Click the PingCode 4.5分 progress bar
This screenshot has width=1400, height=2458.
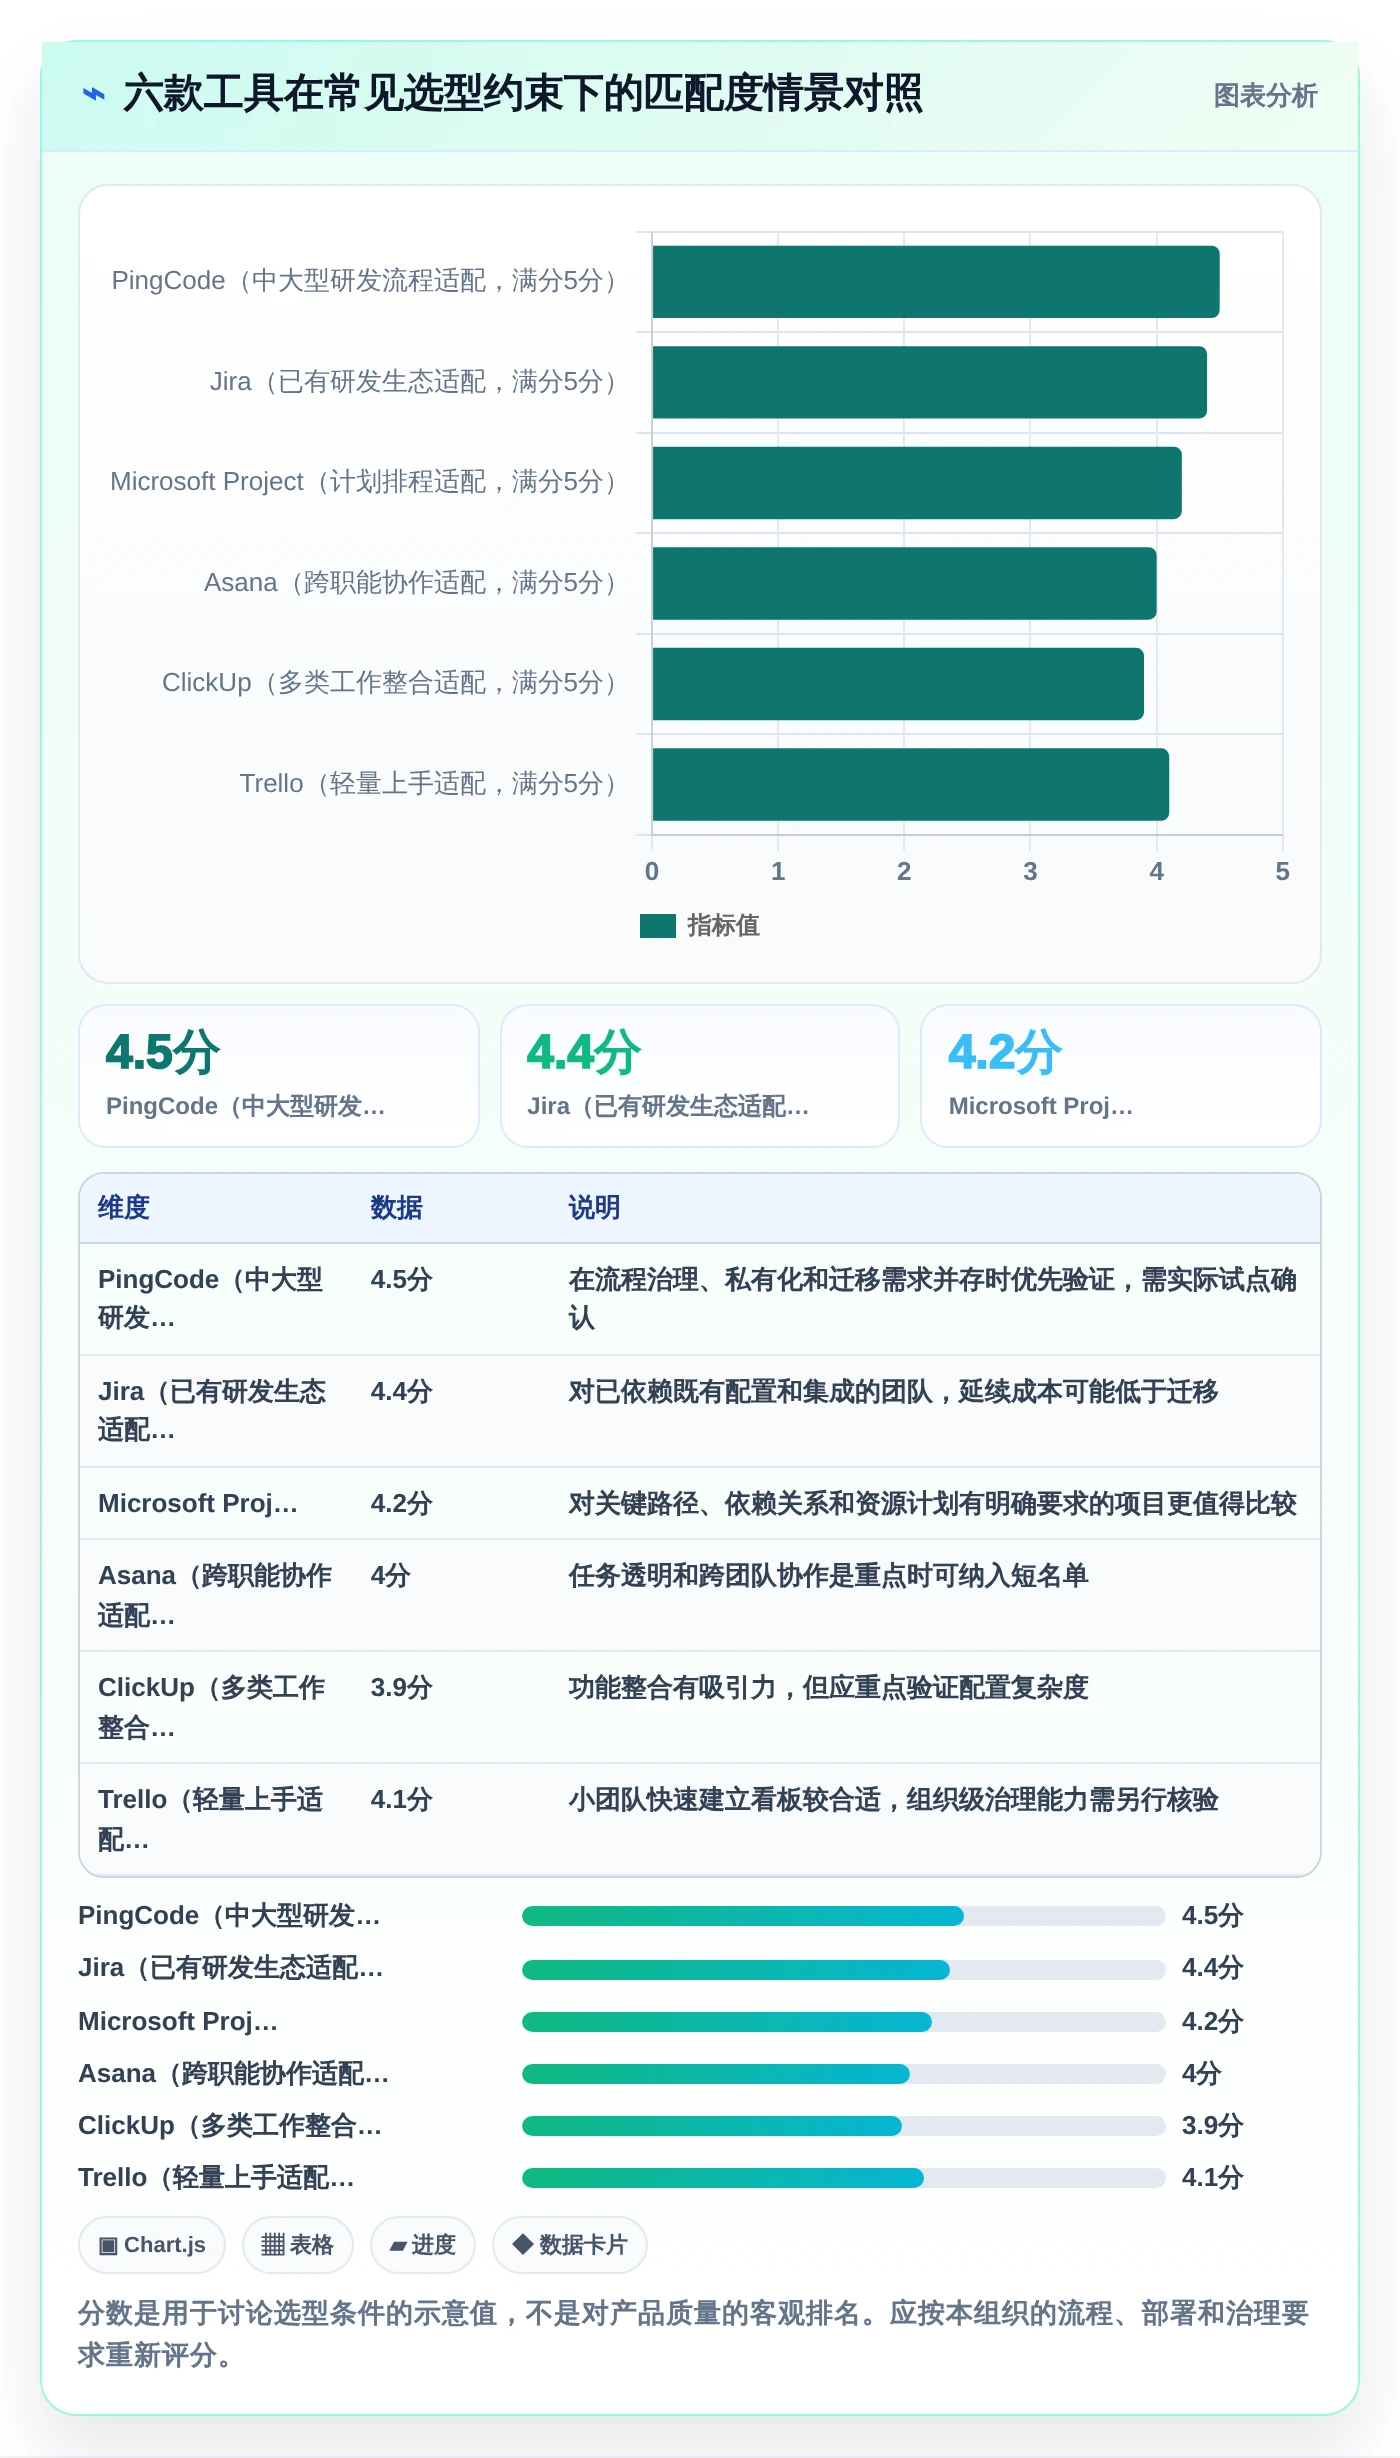[843, 1916]
